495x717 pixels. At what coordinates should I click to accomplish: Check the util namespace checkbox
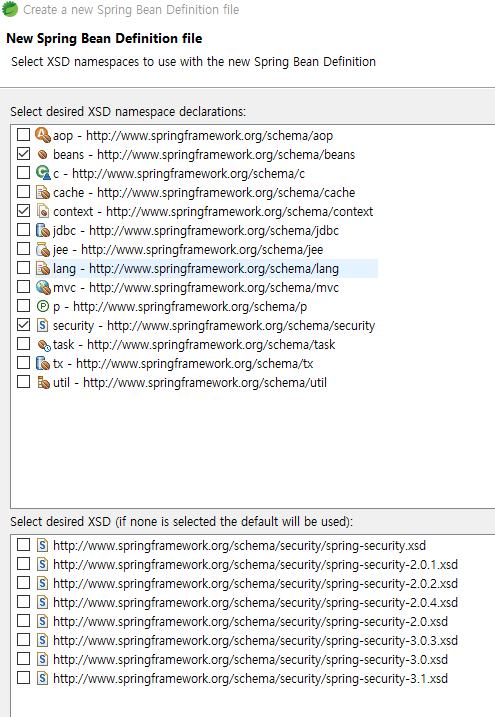point(23,381)
